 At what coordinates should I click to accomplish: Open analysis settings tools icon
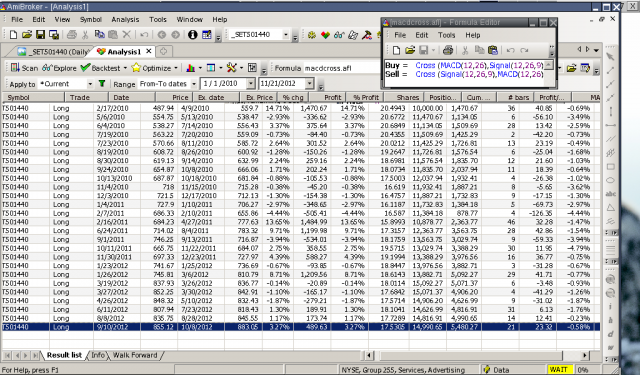click(231, 68)
